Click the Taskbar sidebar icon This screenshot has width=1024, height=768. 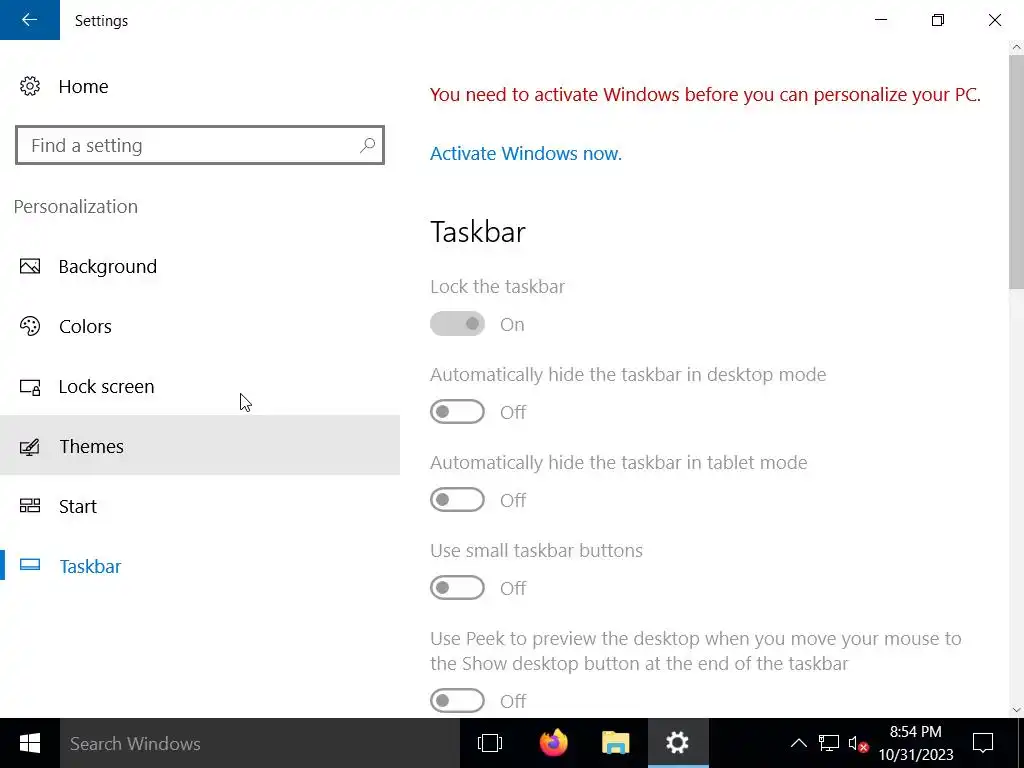pyautogui.click(x=29, y=566)
